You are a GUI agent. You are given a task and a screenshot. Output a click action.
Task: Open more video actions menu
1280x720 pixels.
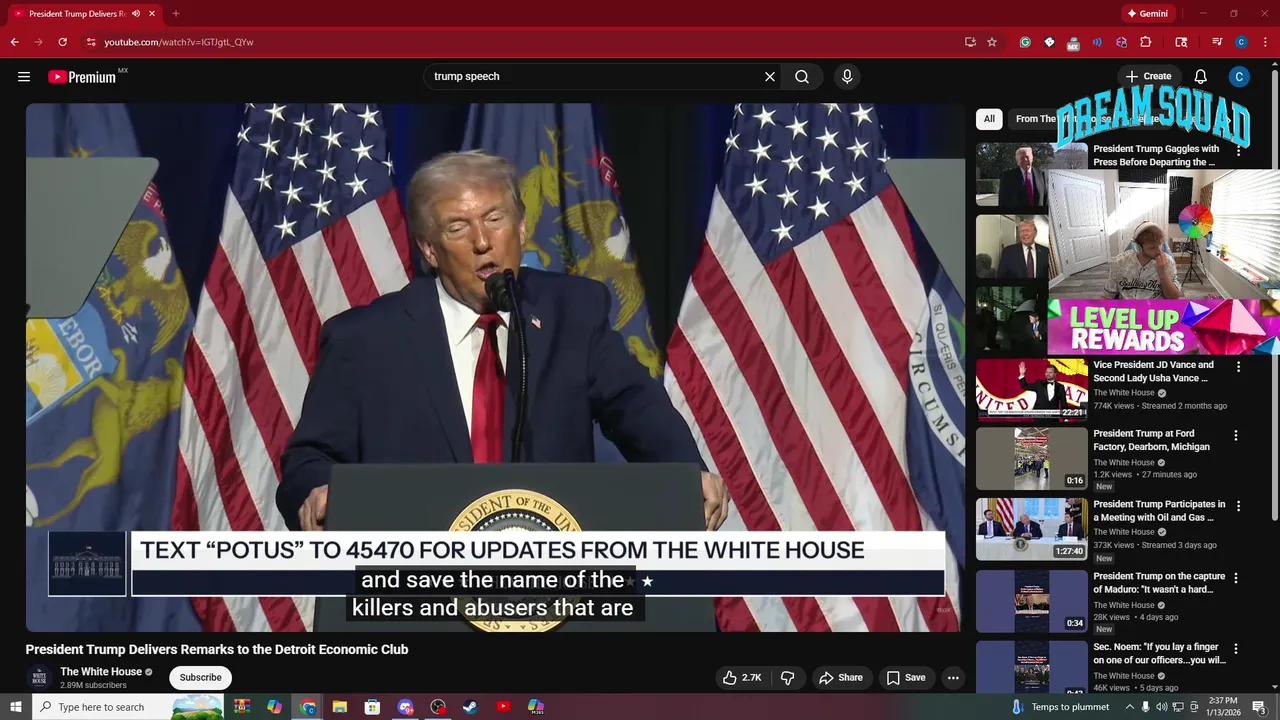953,678
